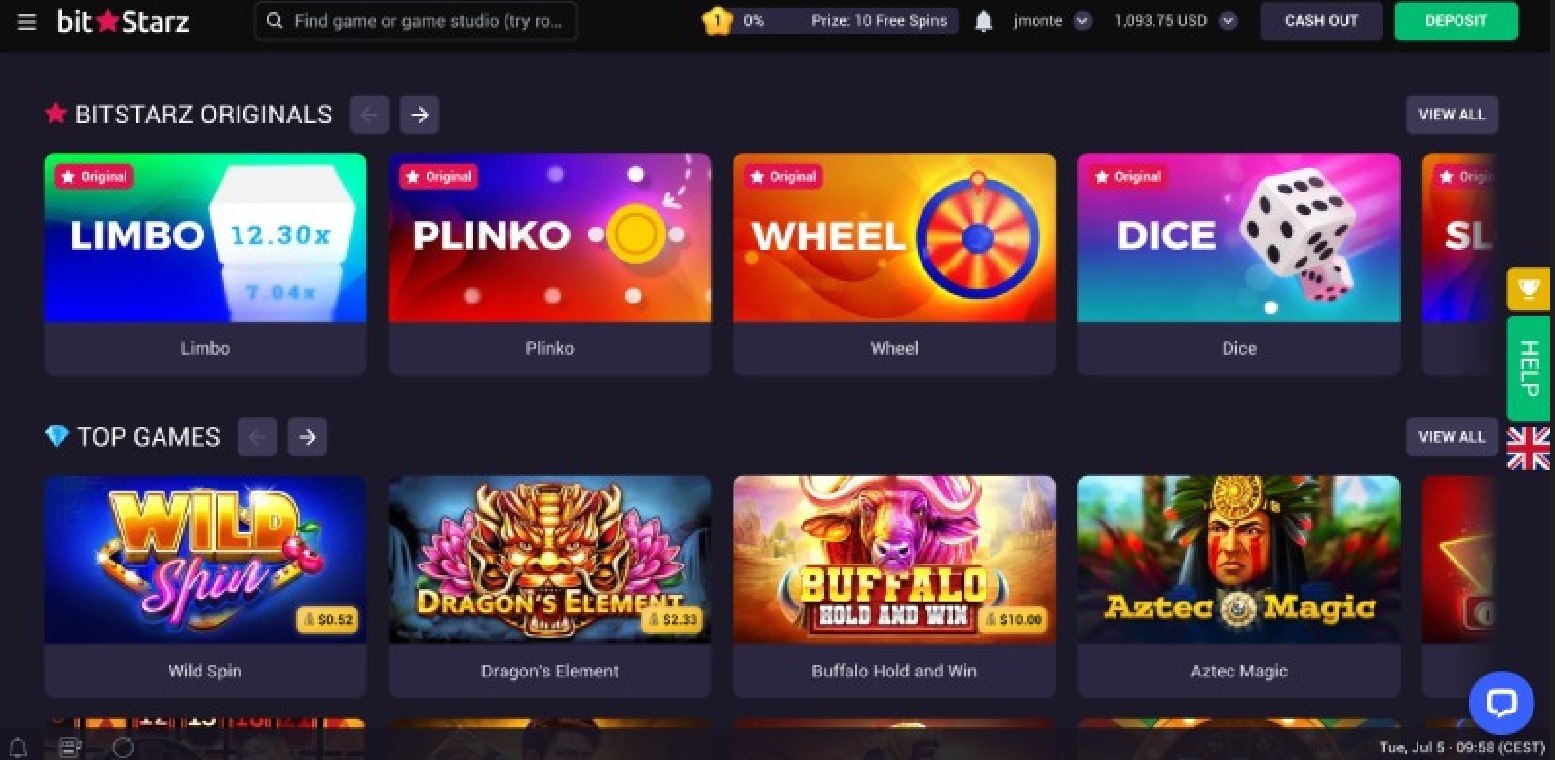View all Bitstarz Originals games
This screenshot has height=760, width=1555.
pos(1452,115)
